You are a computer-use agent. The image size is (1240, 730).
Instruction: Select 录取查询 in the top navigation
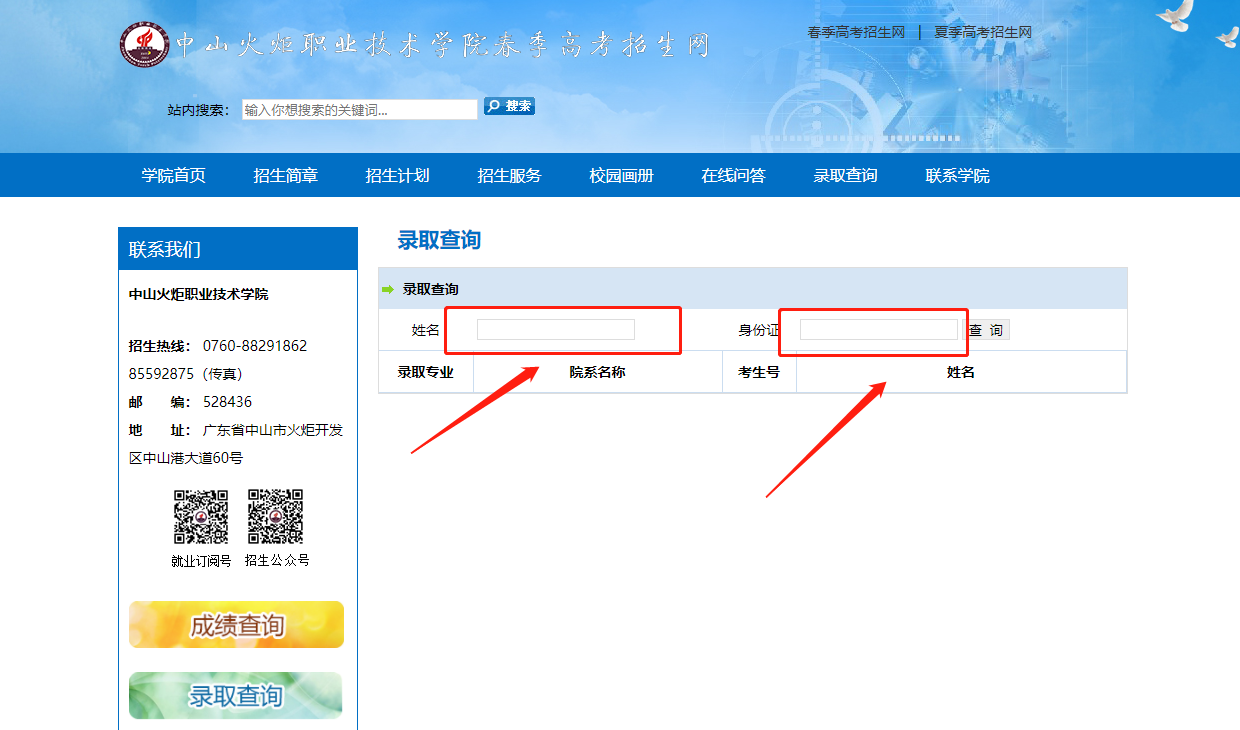click(846, 176)
